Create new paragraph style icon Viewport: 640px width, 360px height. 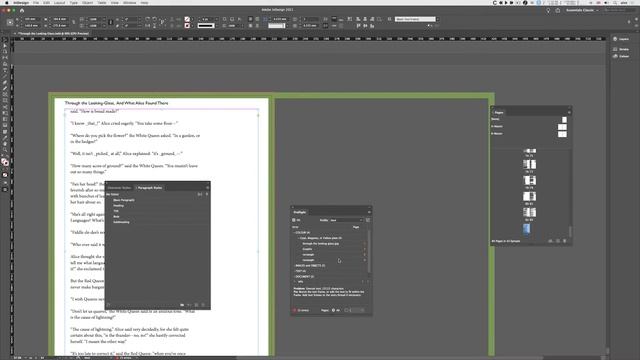(196, 305)
